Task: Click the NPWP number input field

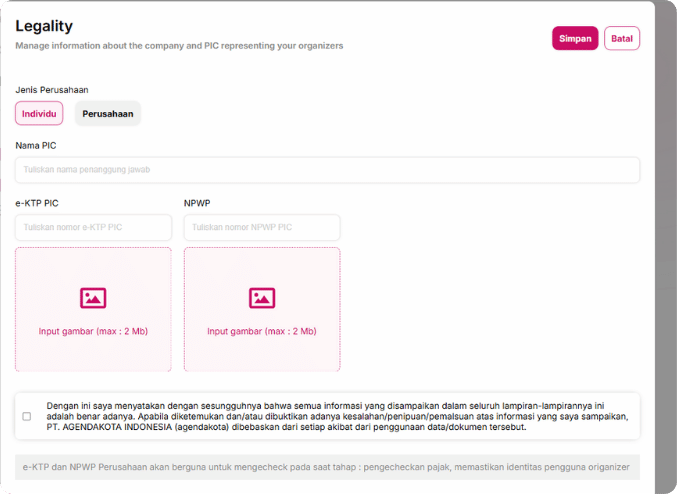Action: pos(262,227)
